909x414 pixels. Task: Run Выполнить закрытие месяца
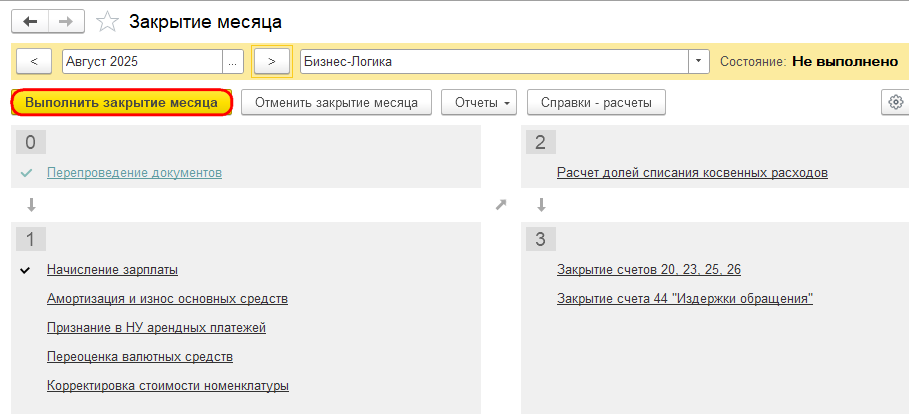pos(122,103)
